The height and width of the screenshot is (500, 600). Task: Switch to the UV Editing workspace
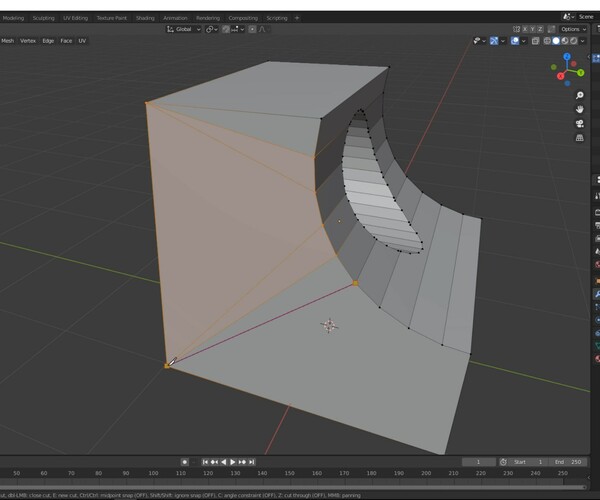pos(75,18)
